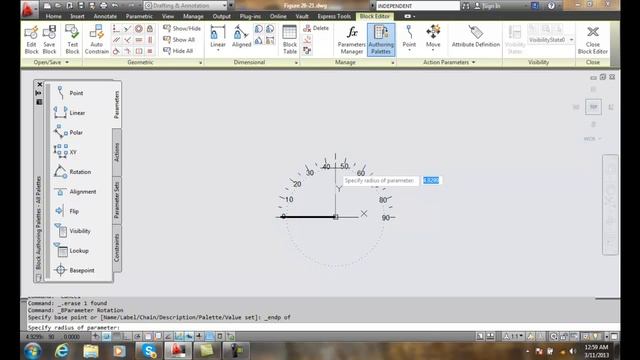Image resolution: width=640 pixels, height=360 pixels.
Task: Choose the Polar parameter in the palette
Action: 69,132
